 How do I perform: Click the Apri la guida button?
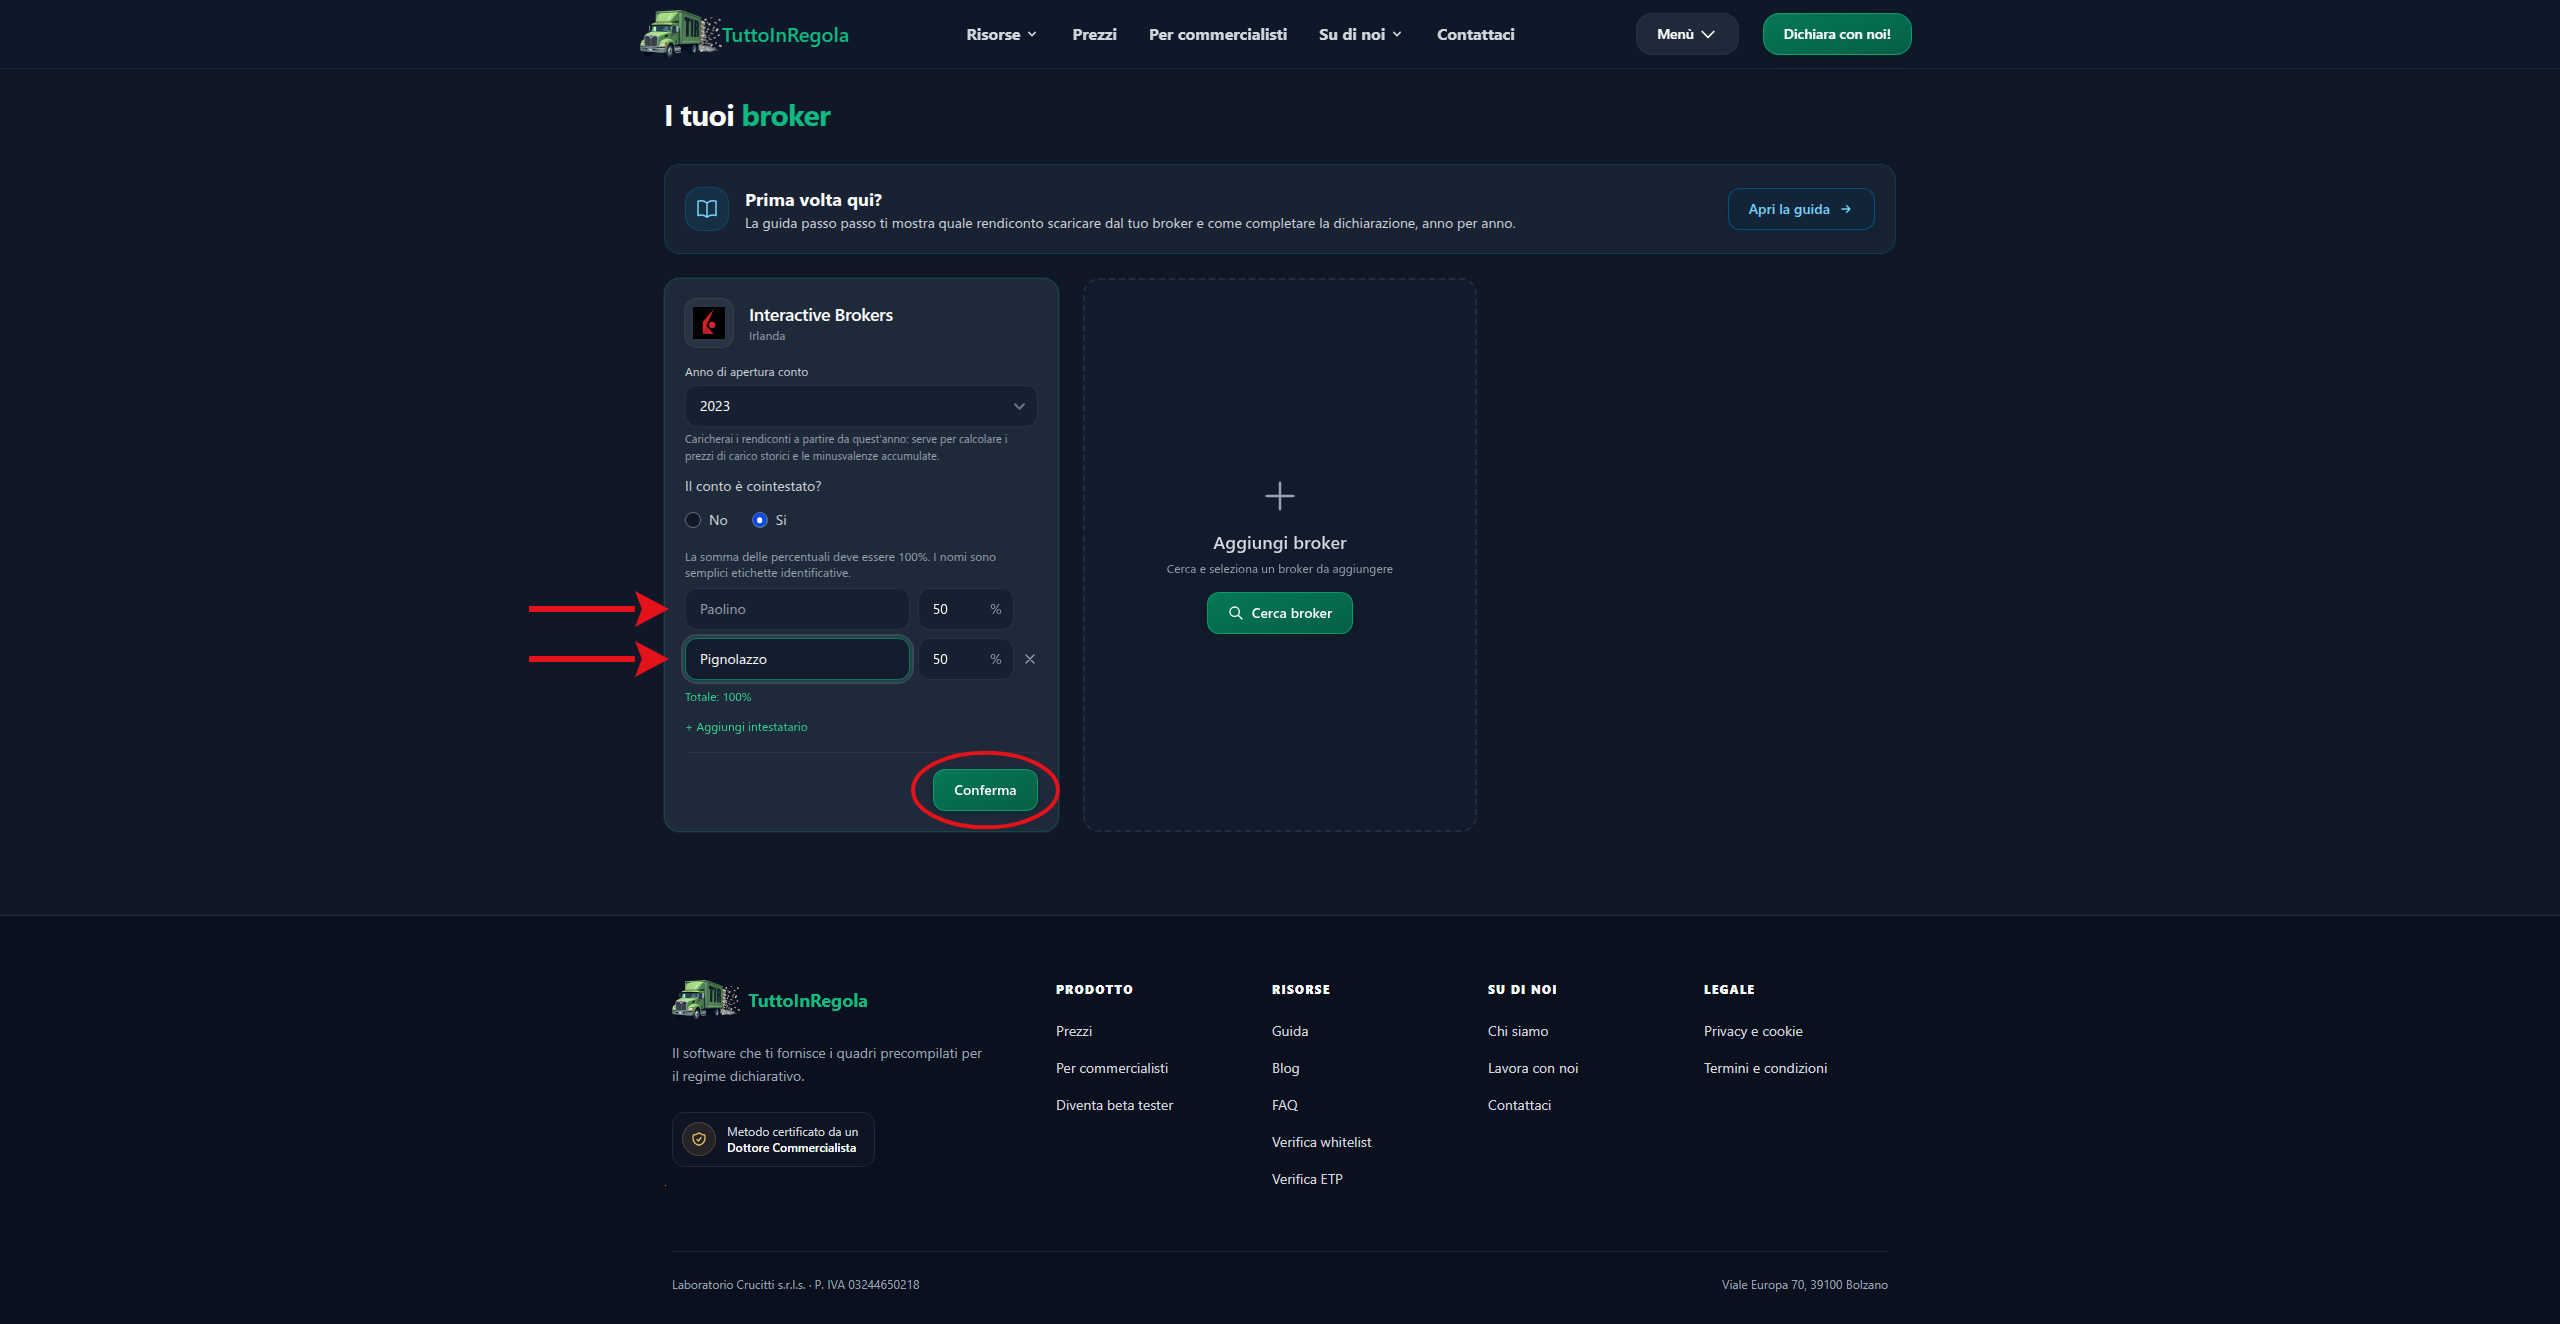tap(1800, 209)
